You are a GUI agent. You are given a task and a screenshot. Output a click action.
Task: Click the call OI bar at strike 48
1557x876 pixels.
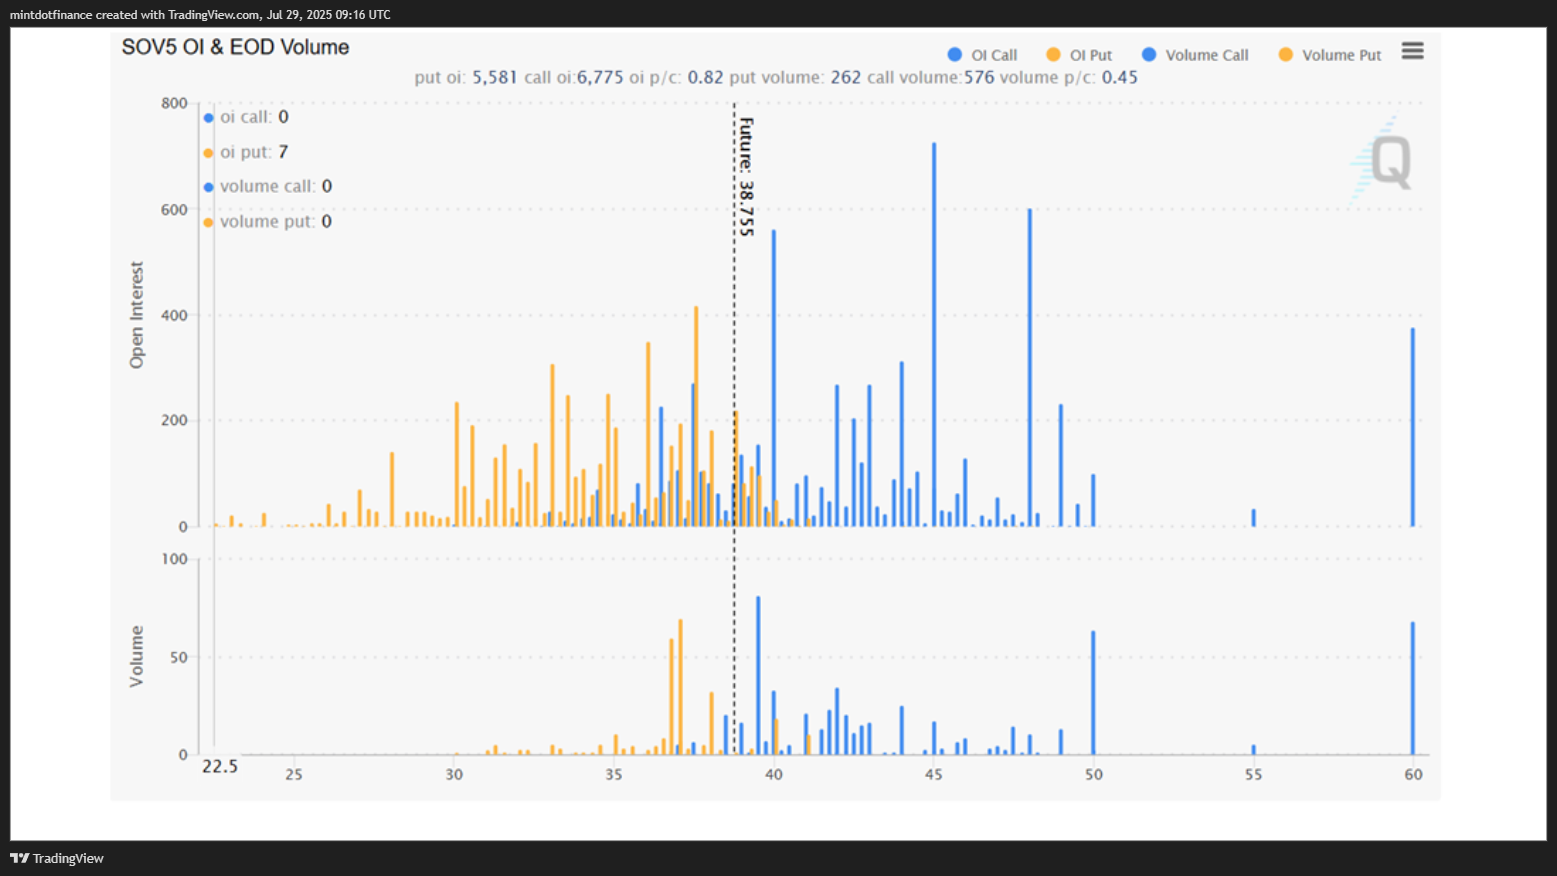1029,367
